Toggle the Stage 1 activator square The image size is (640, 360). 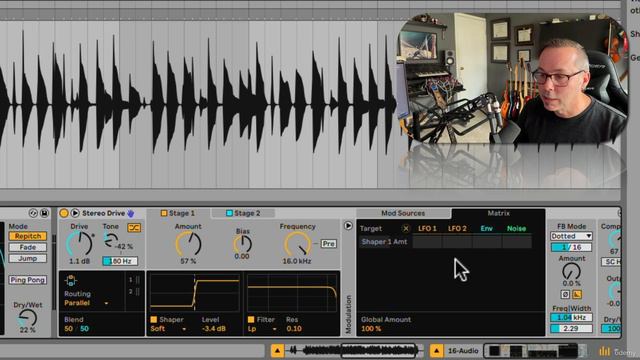pos(164,213)
